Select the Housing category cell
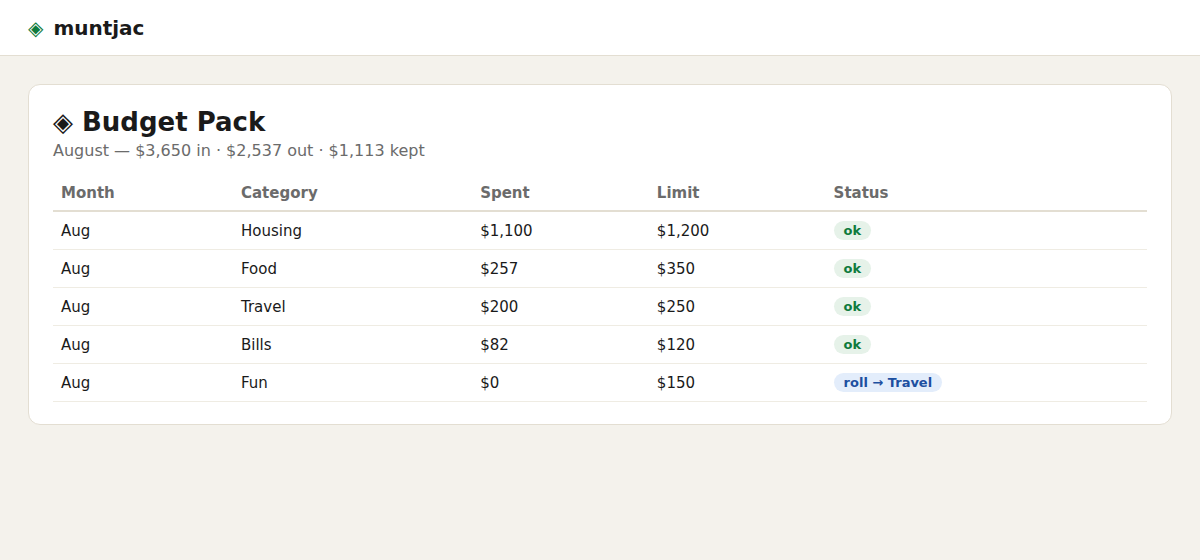This screenshot has width=1200, height=560. coord(271,231)
